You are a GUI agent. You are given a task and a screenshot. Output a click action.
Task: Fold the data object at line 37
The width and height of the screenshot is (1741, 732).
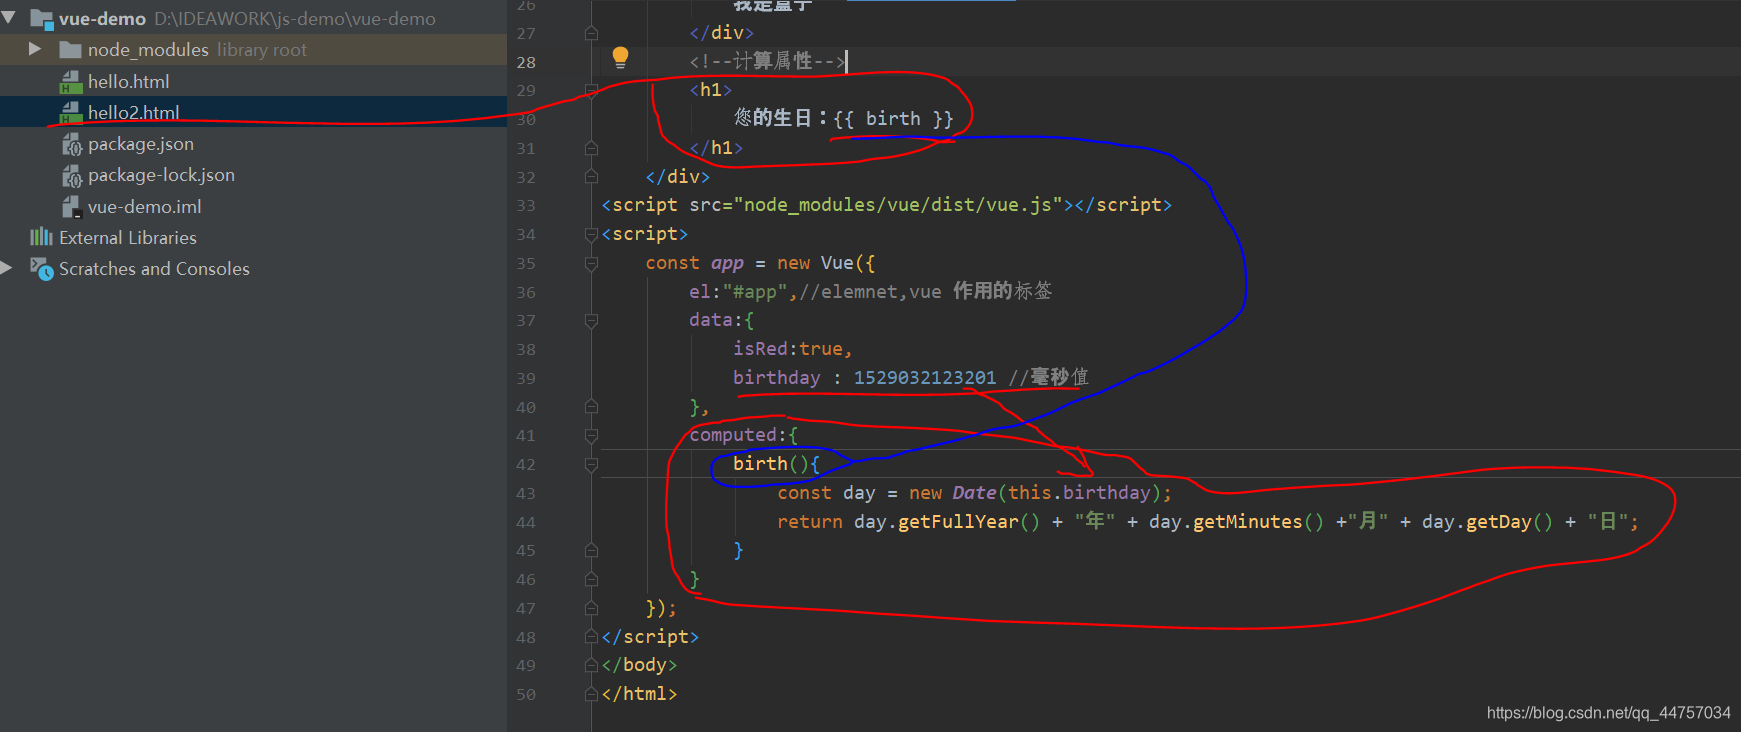tap(591, 321)
